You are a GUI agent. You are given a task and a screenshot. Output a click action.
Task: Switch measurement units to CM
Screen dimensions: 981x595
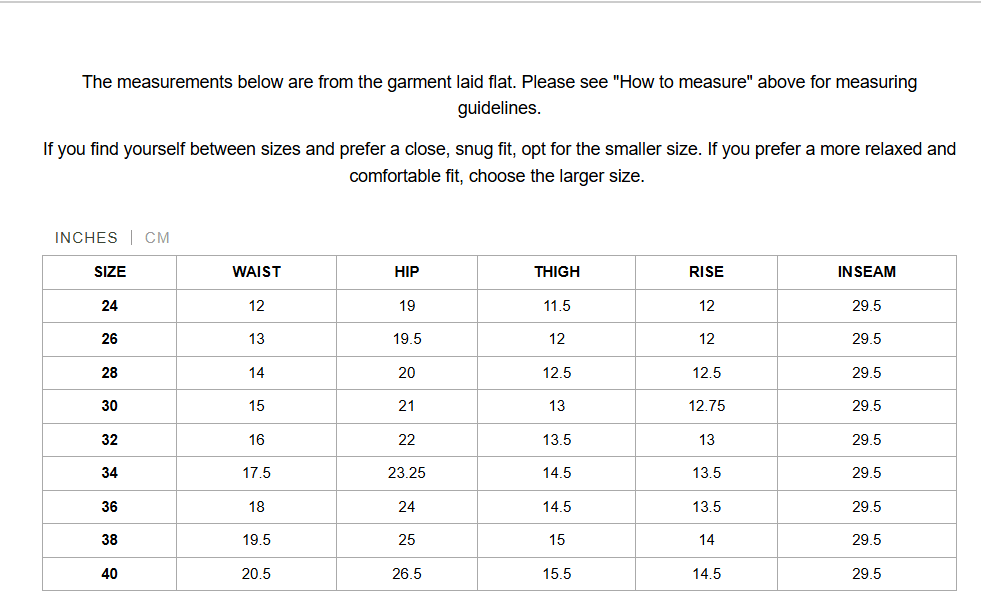[x=157, y=238]
